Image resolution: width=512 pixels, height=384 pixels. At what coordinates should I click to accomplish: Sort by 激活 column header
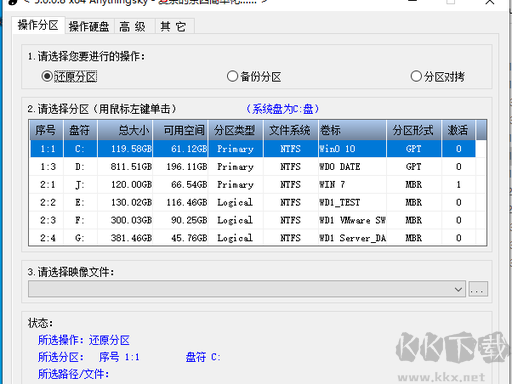pyautogui.click(x=459, y=130)
